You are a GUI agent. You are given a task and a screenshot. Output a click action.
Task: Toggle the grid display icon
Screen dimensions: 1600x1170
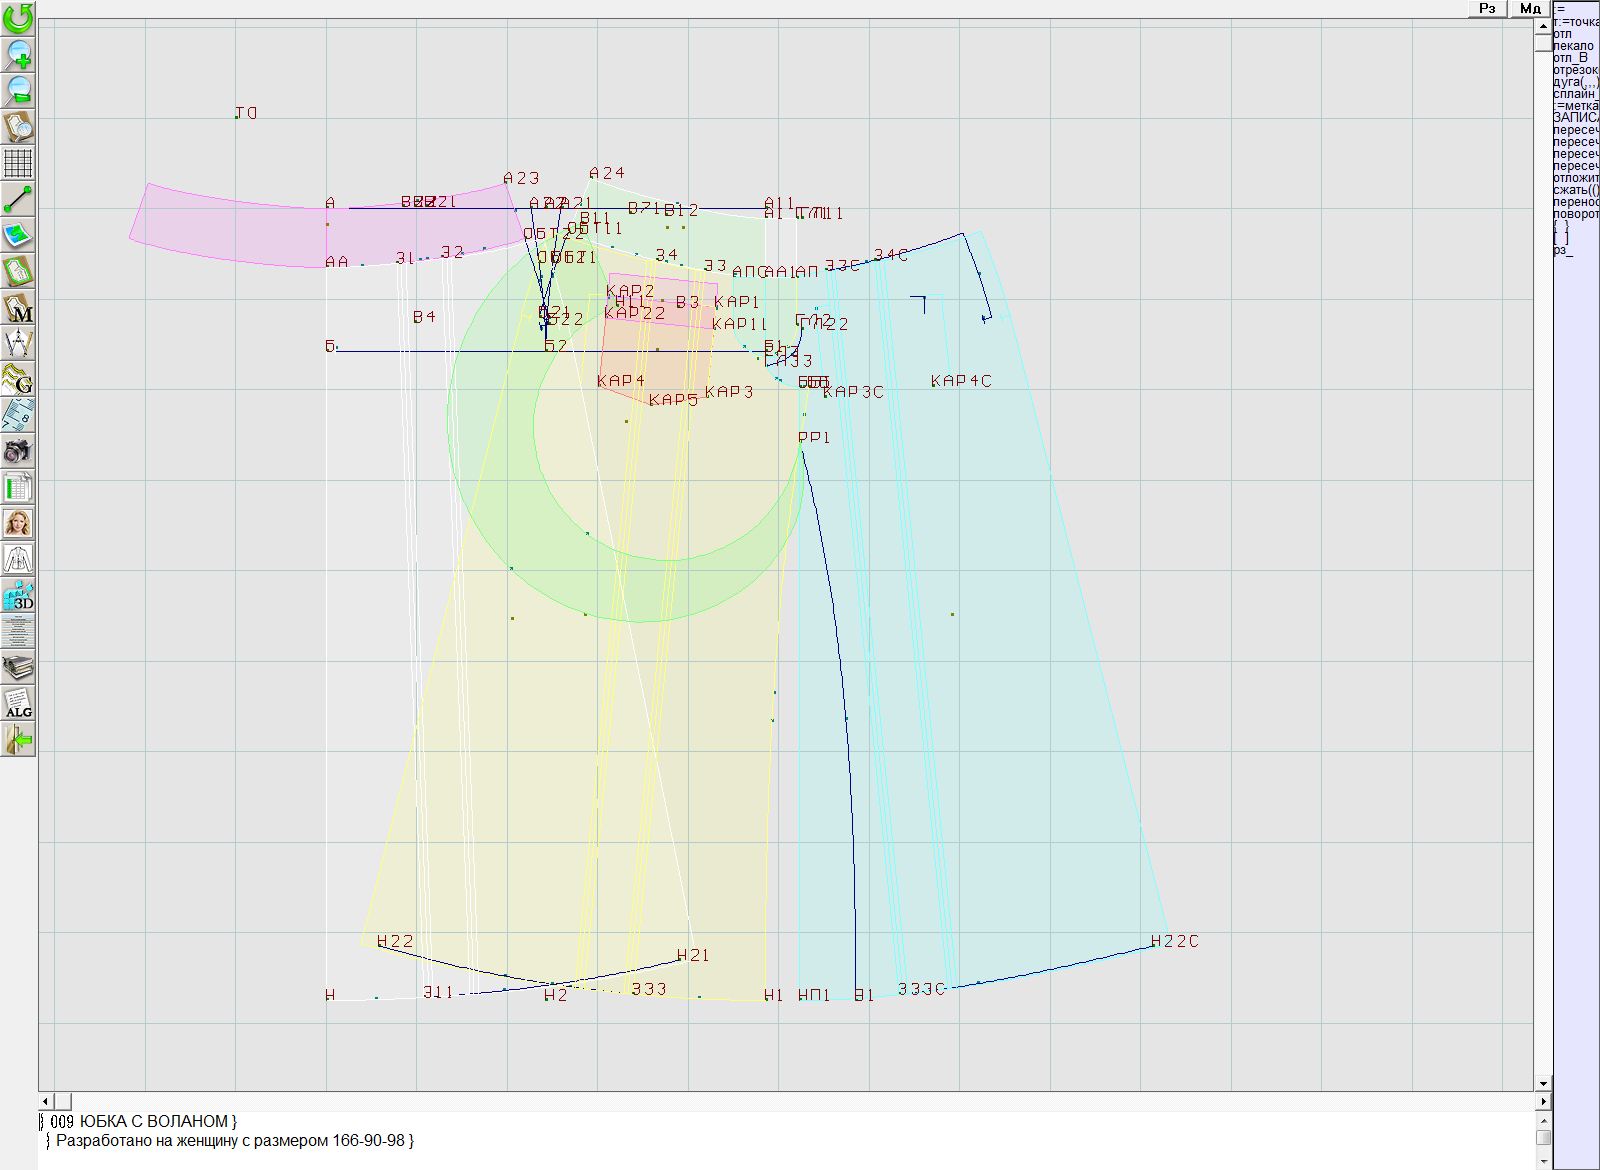click(18, 162)
